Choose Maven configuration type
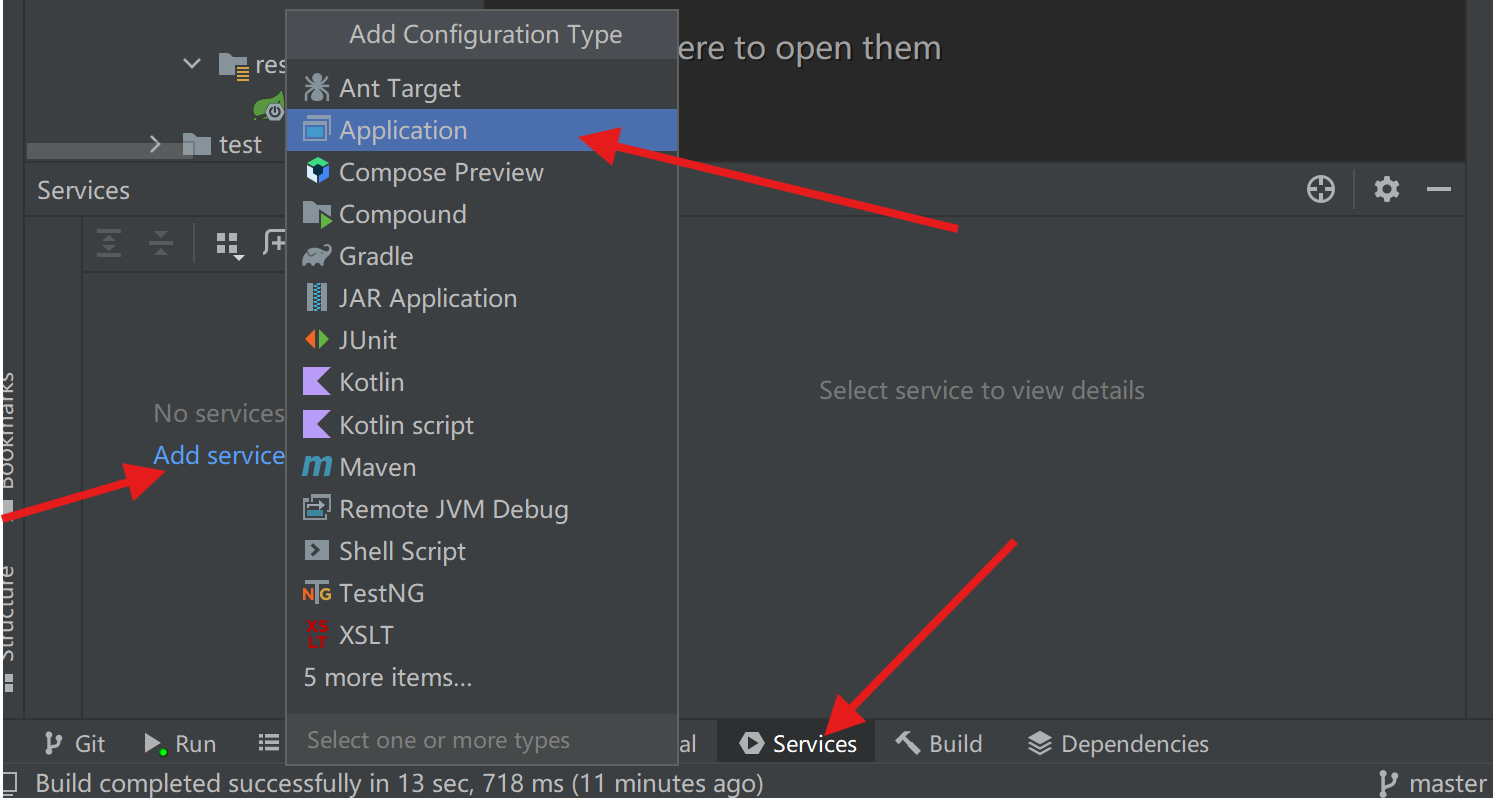 tap(482, 467)
